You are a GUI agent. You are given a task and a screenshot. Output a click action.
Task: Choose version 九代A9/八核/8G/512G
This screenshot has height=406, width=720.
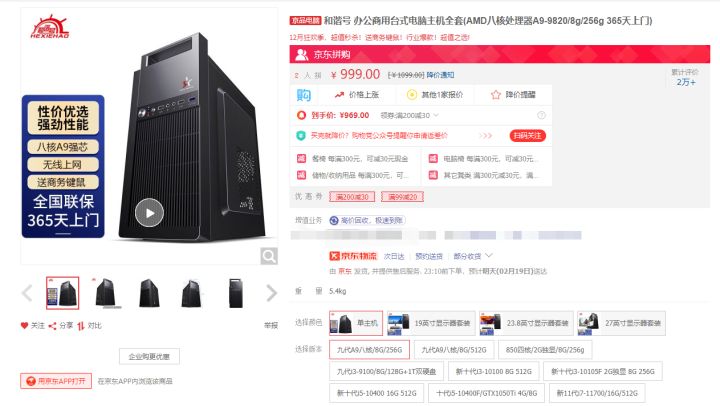click(x=454, y=350)
